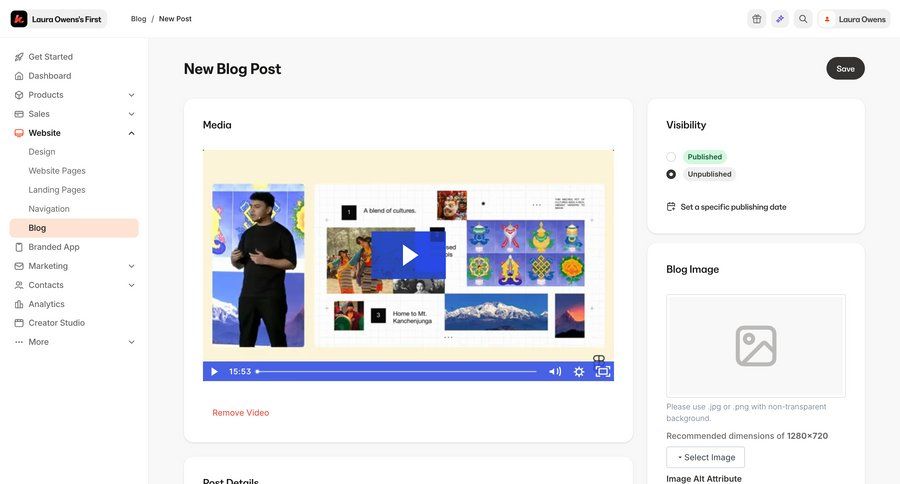Click the New Post breadcrumb text
This screenshot has width=900, height=484.
pos(175,19)
